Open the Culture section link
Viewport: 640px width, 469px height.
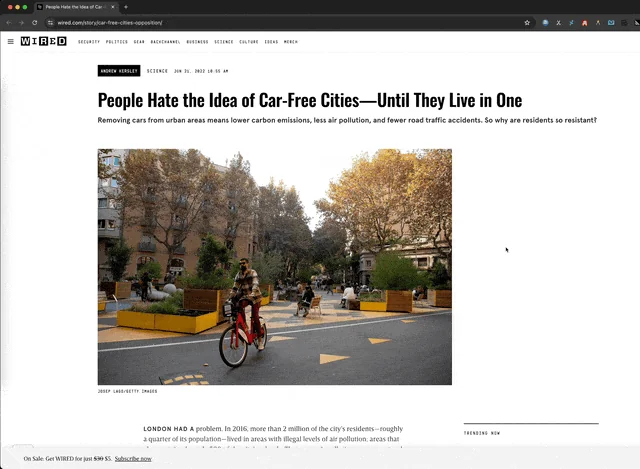(x=249, y=42)
